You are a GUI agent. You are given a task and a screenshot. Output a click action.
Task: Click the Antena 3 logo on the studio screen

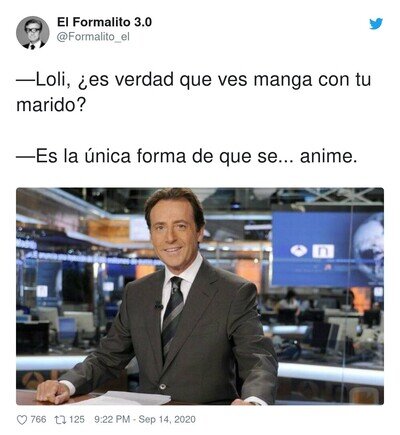(298, 251)
